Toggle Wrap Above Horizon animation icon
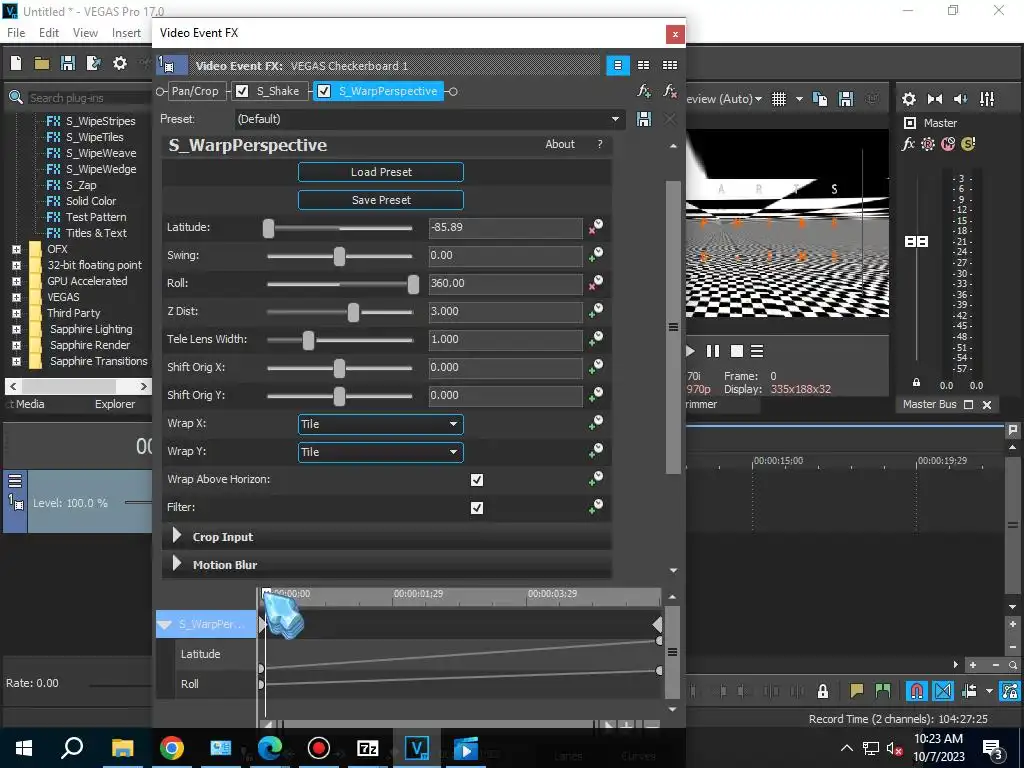 [x=596, y=479]
